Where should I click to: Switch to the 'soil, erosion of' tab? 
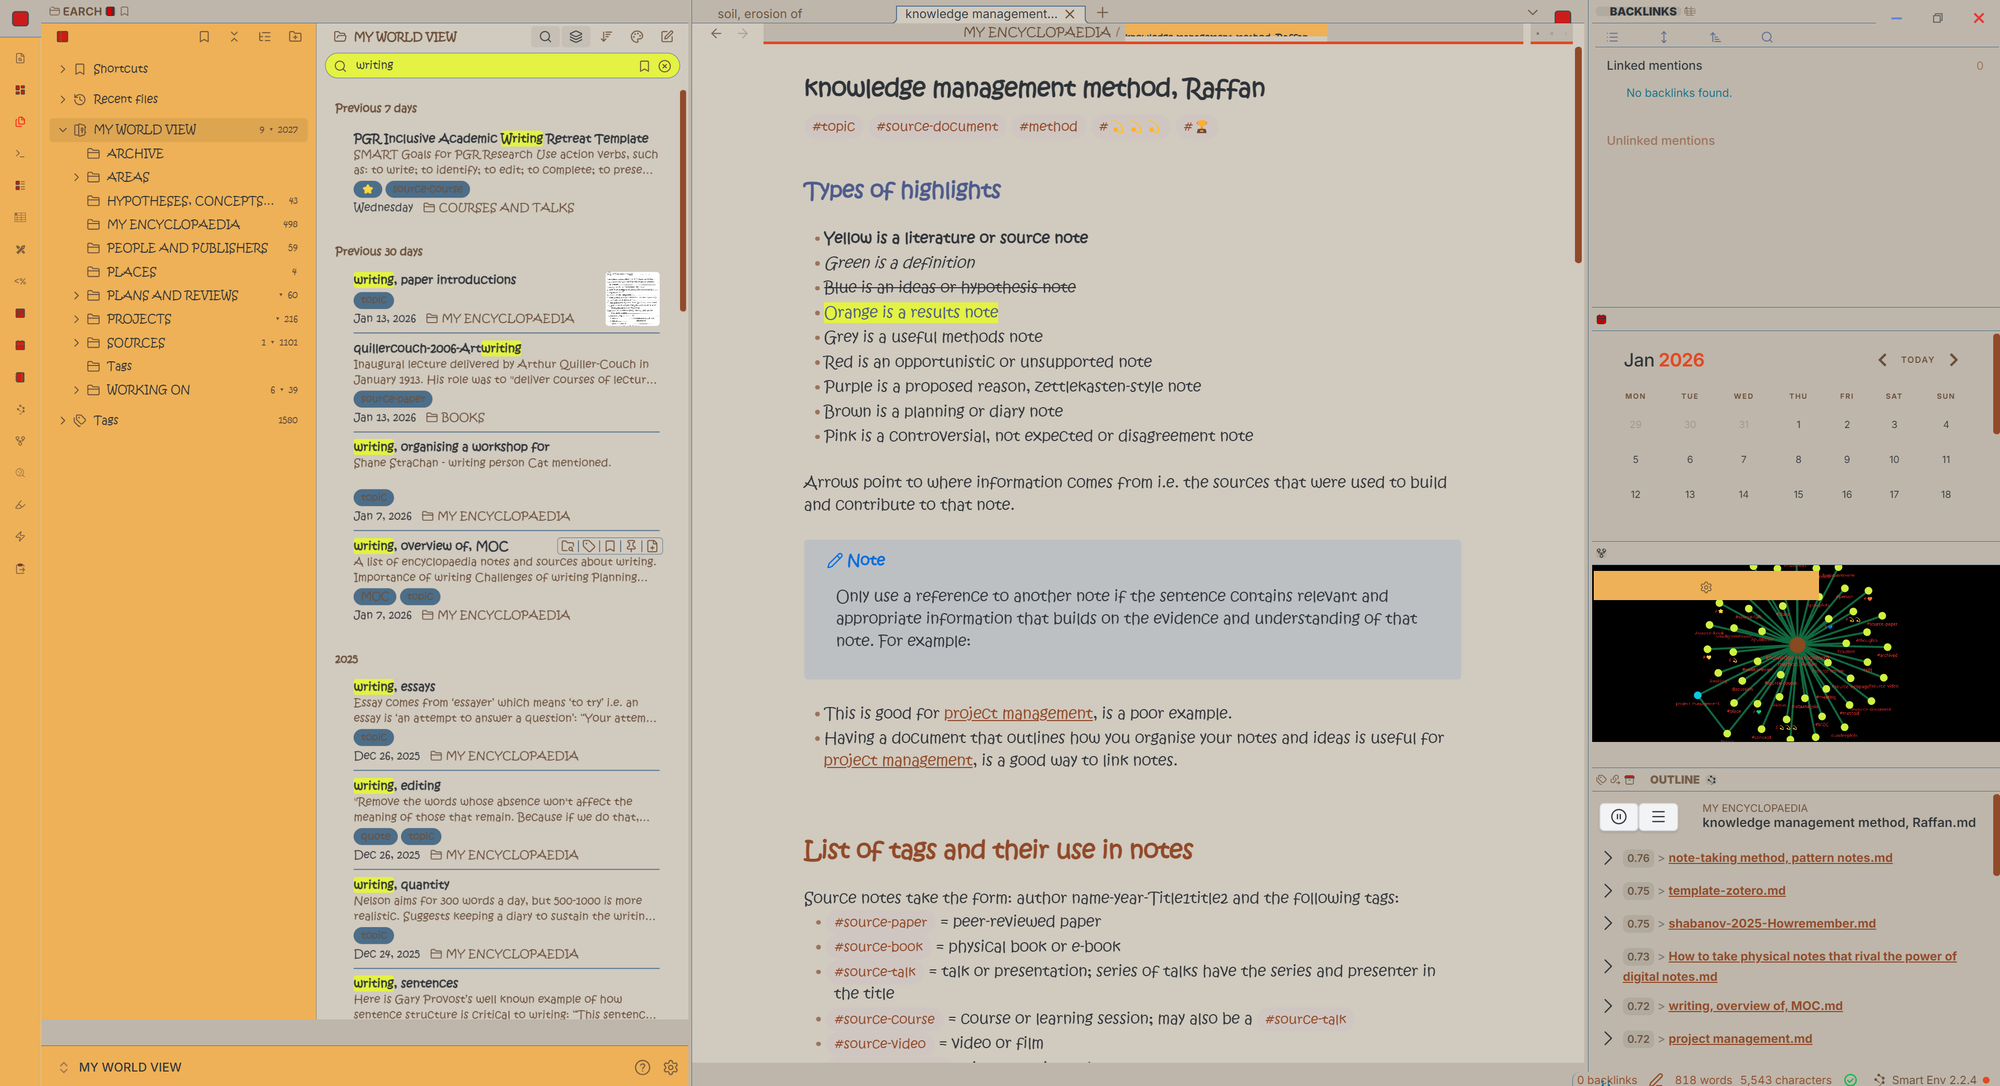[x=760, y=14]
